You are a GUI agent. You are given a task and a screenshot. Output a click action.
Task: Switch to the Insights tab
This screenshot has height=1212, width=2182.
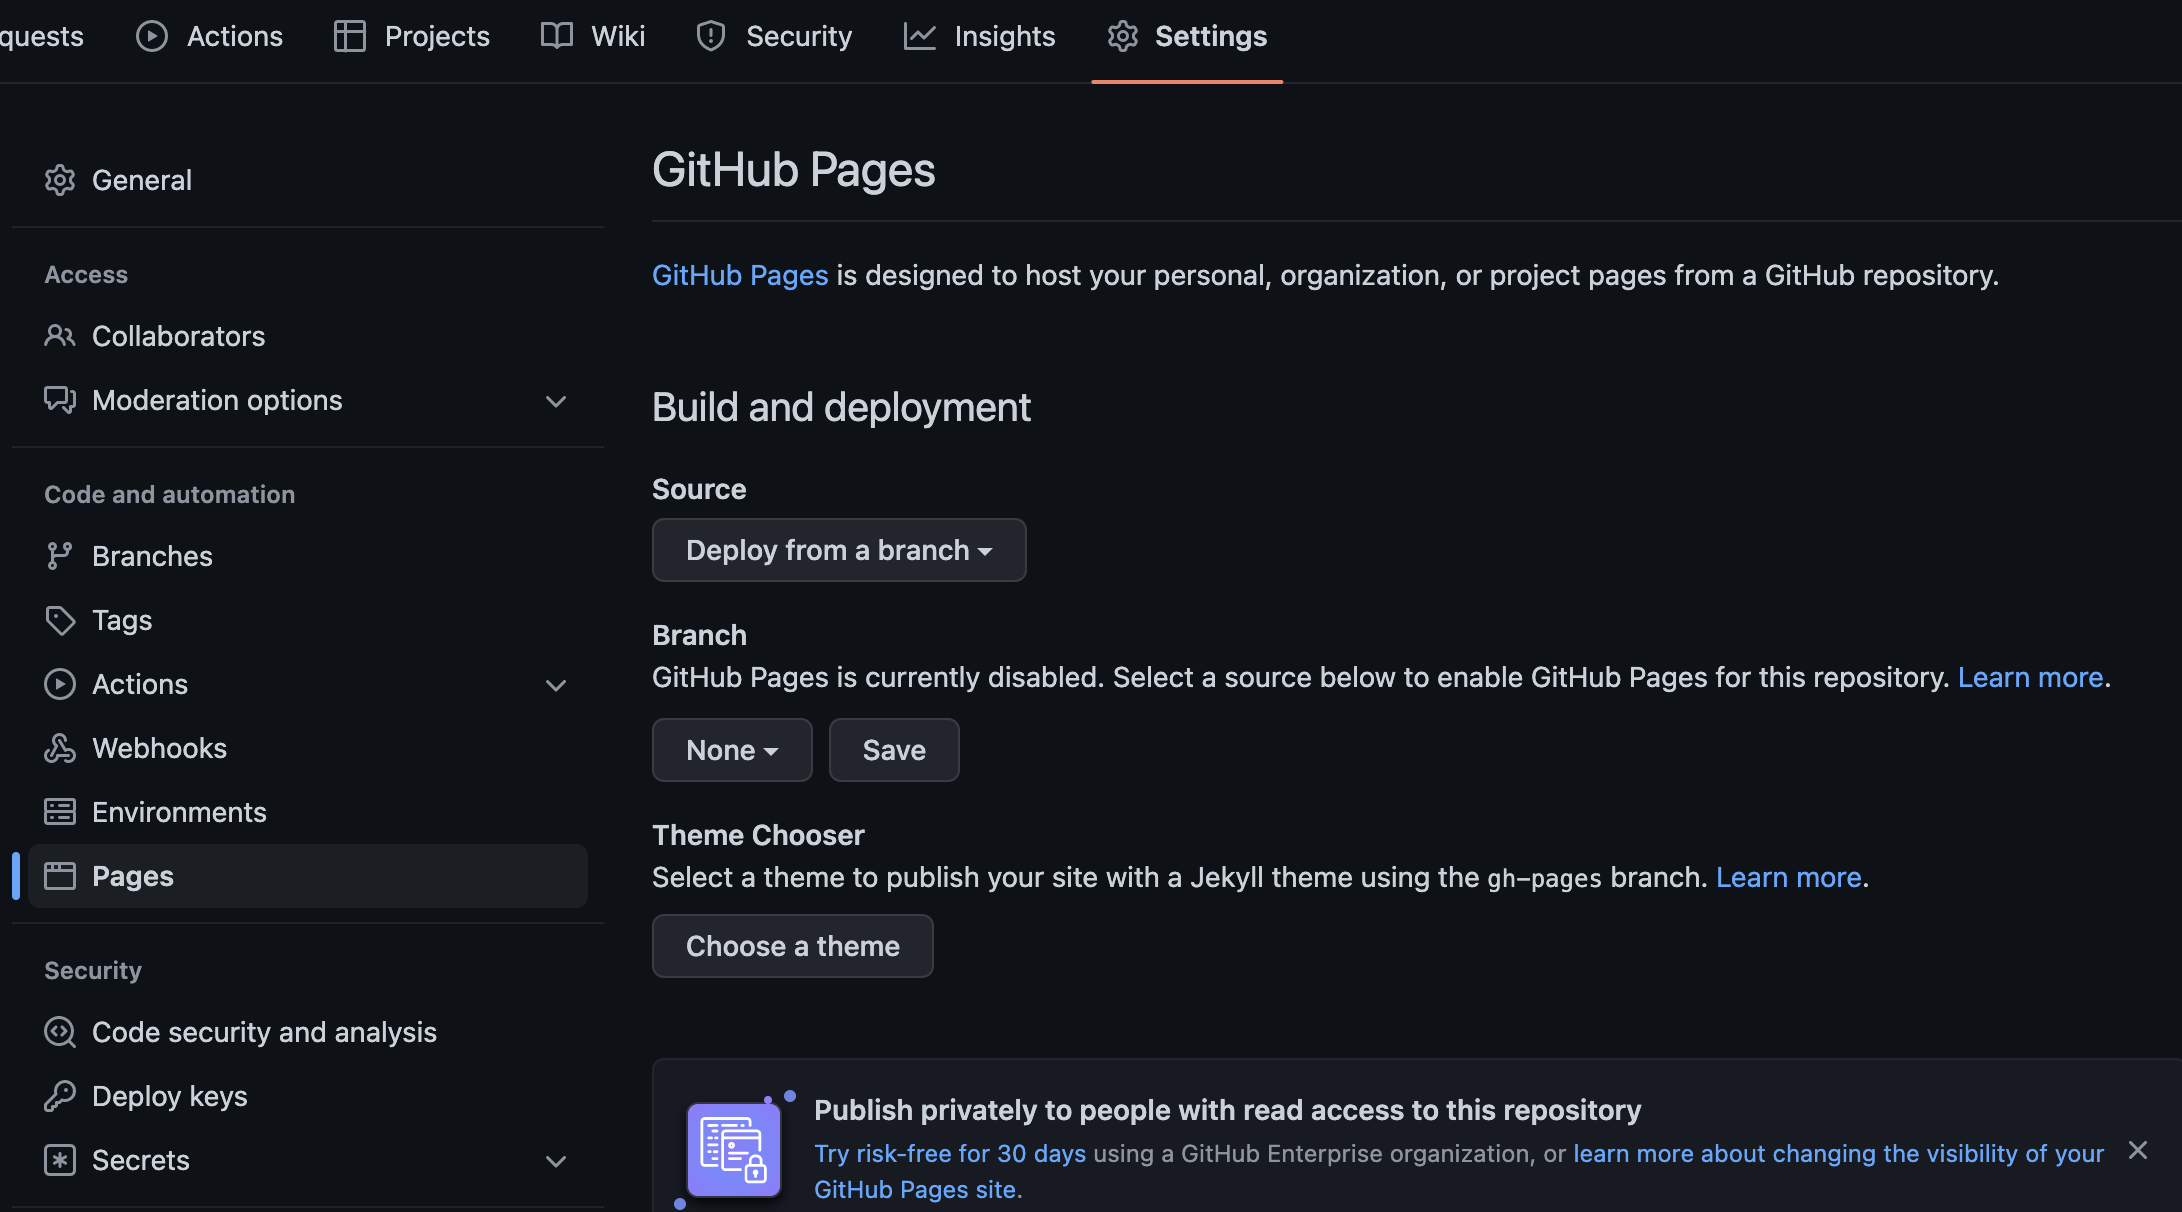[979, 36]
